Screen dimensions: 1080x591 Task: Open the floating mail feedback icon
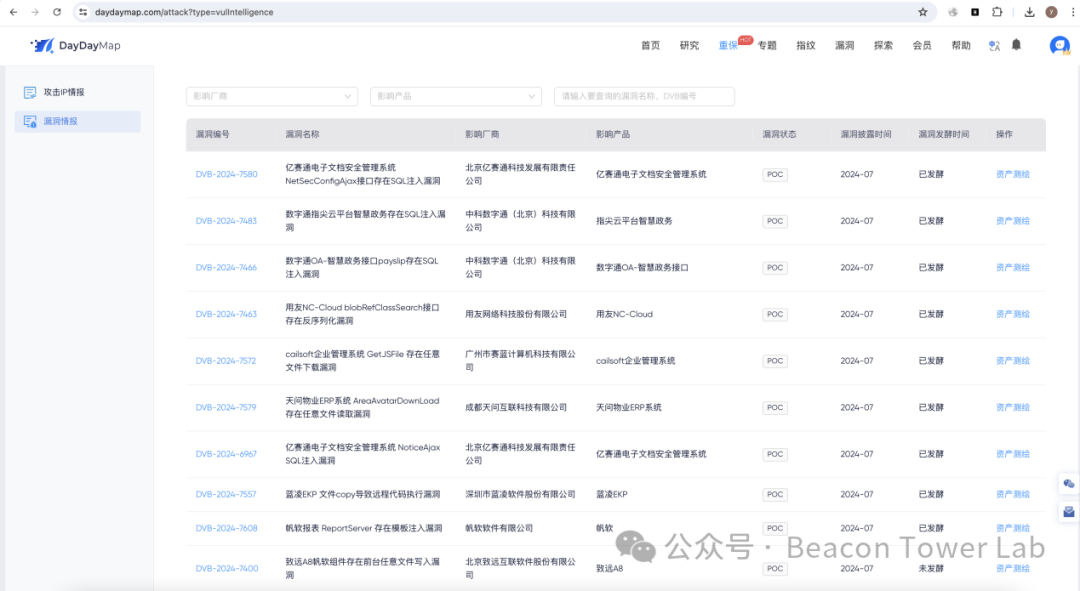point(1068,512)
